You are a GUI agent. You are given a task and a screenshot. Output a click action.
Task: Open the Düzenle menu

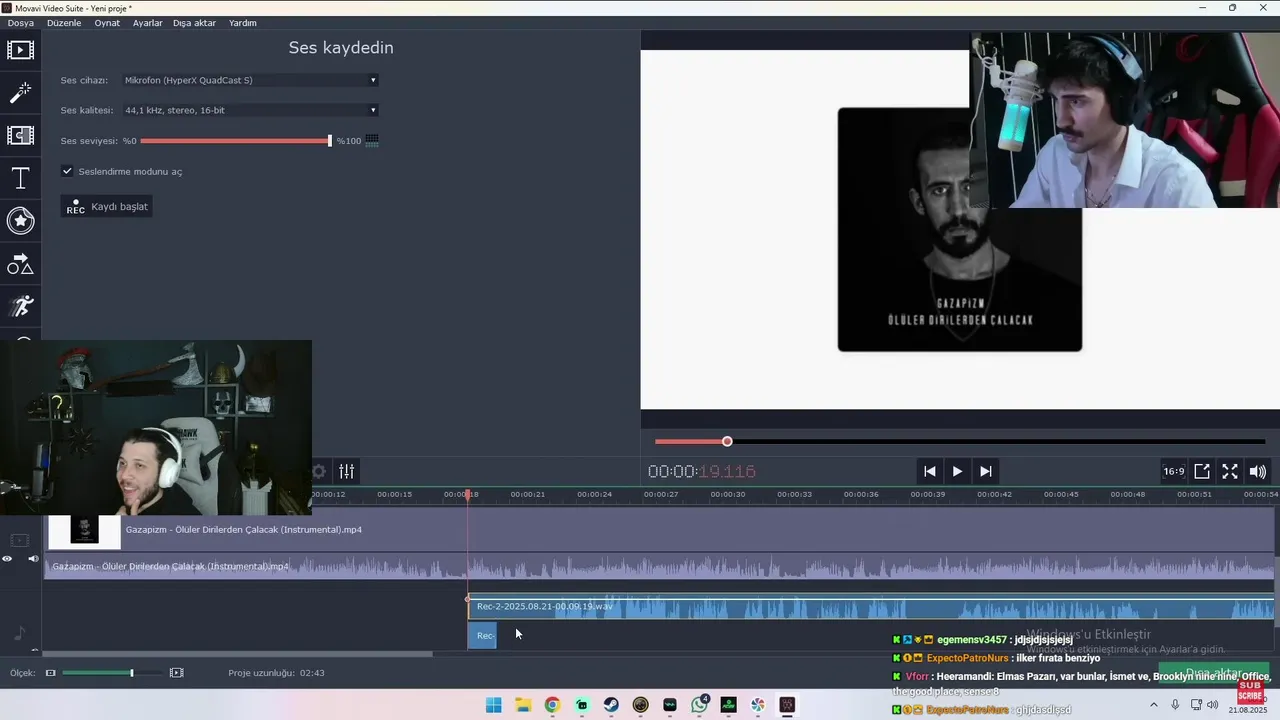(64, 22)
